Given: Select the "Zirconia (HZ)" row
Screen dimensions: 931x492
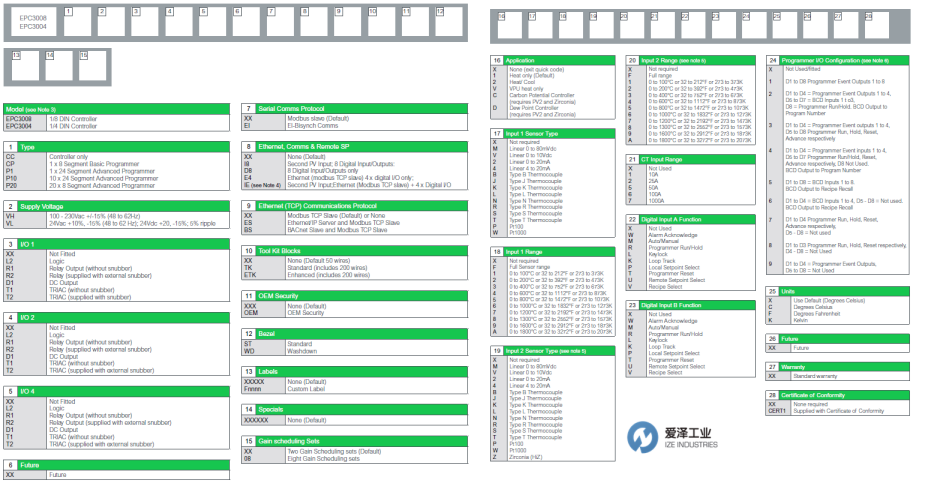Looking at the screenshot, I should [553, 457].
